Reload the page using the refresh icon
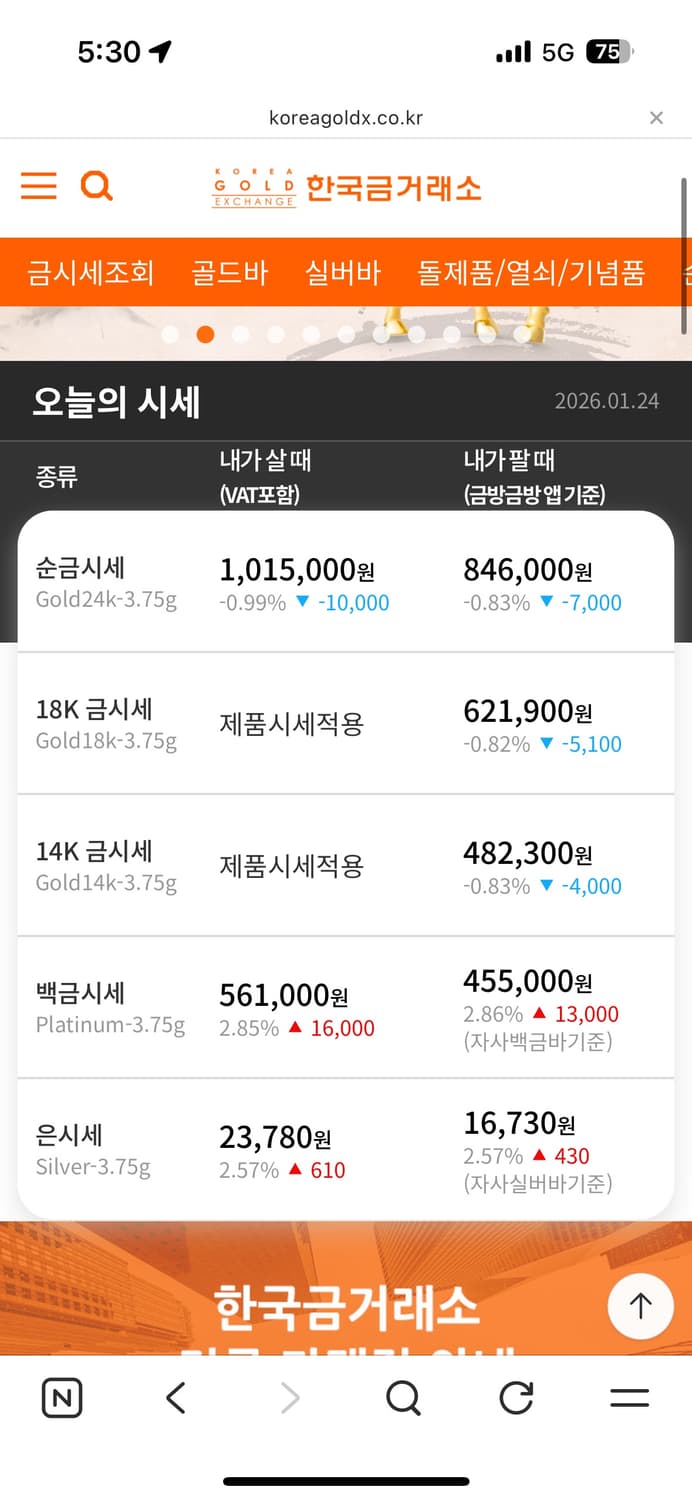 point(516,1398)
